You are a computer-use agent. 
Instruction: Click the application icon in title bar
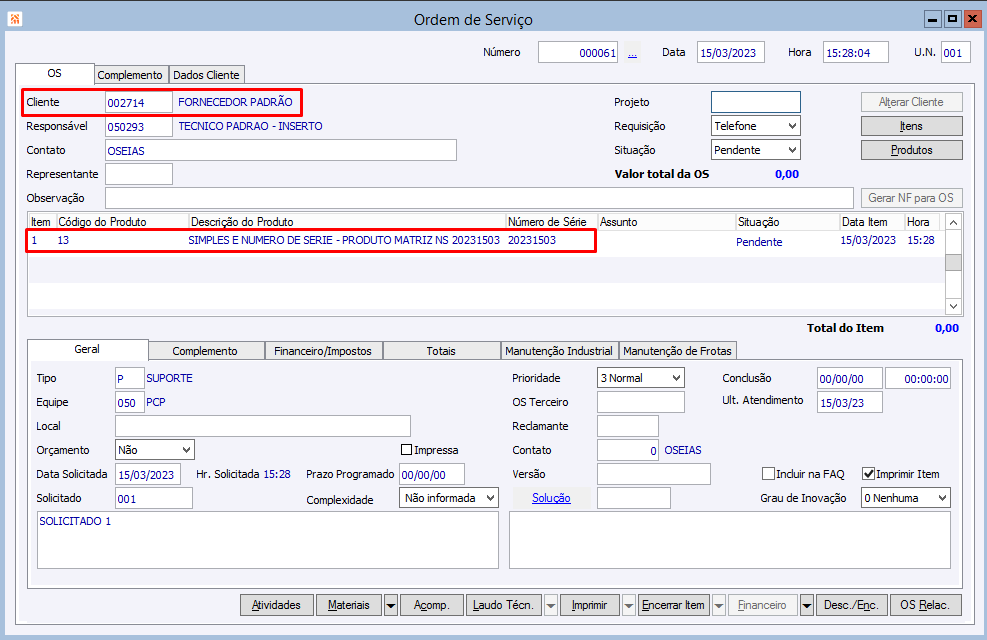14,19
